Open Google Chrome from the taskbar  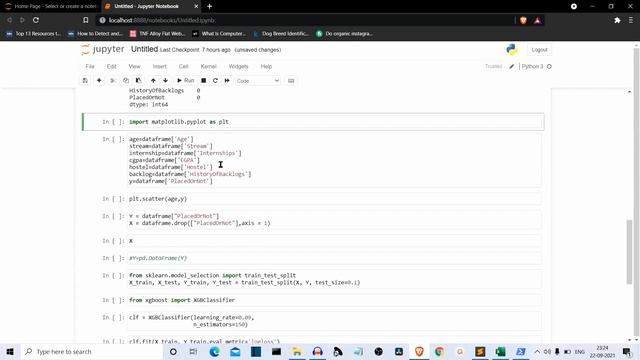(x=439, y=351)
